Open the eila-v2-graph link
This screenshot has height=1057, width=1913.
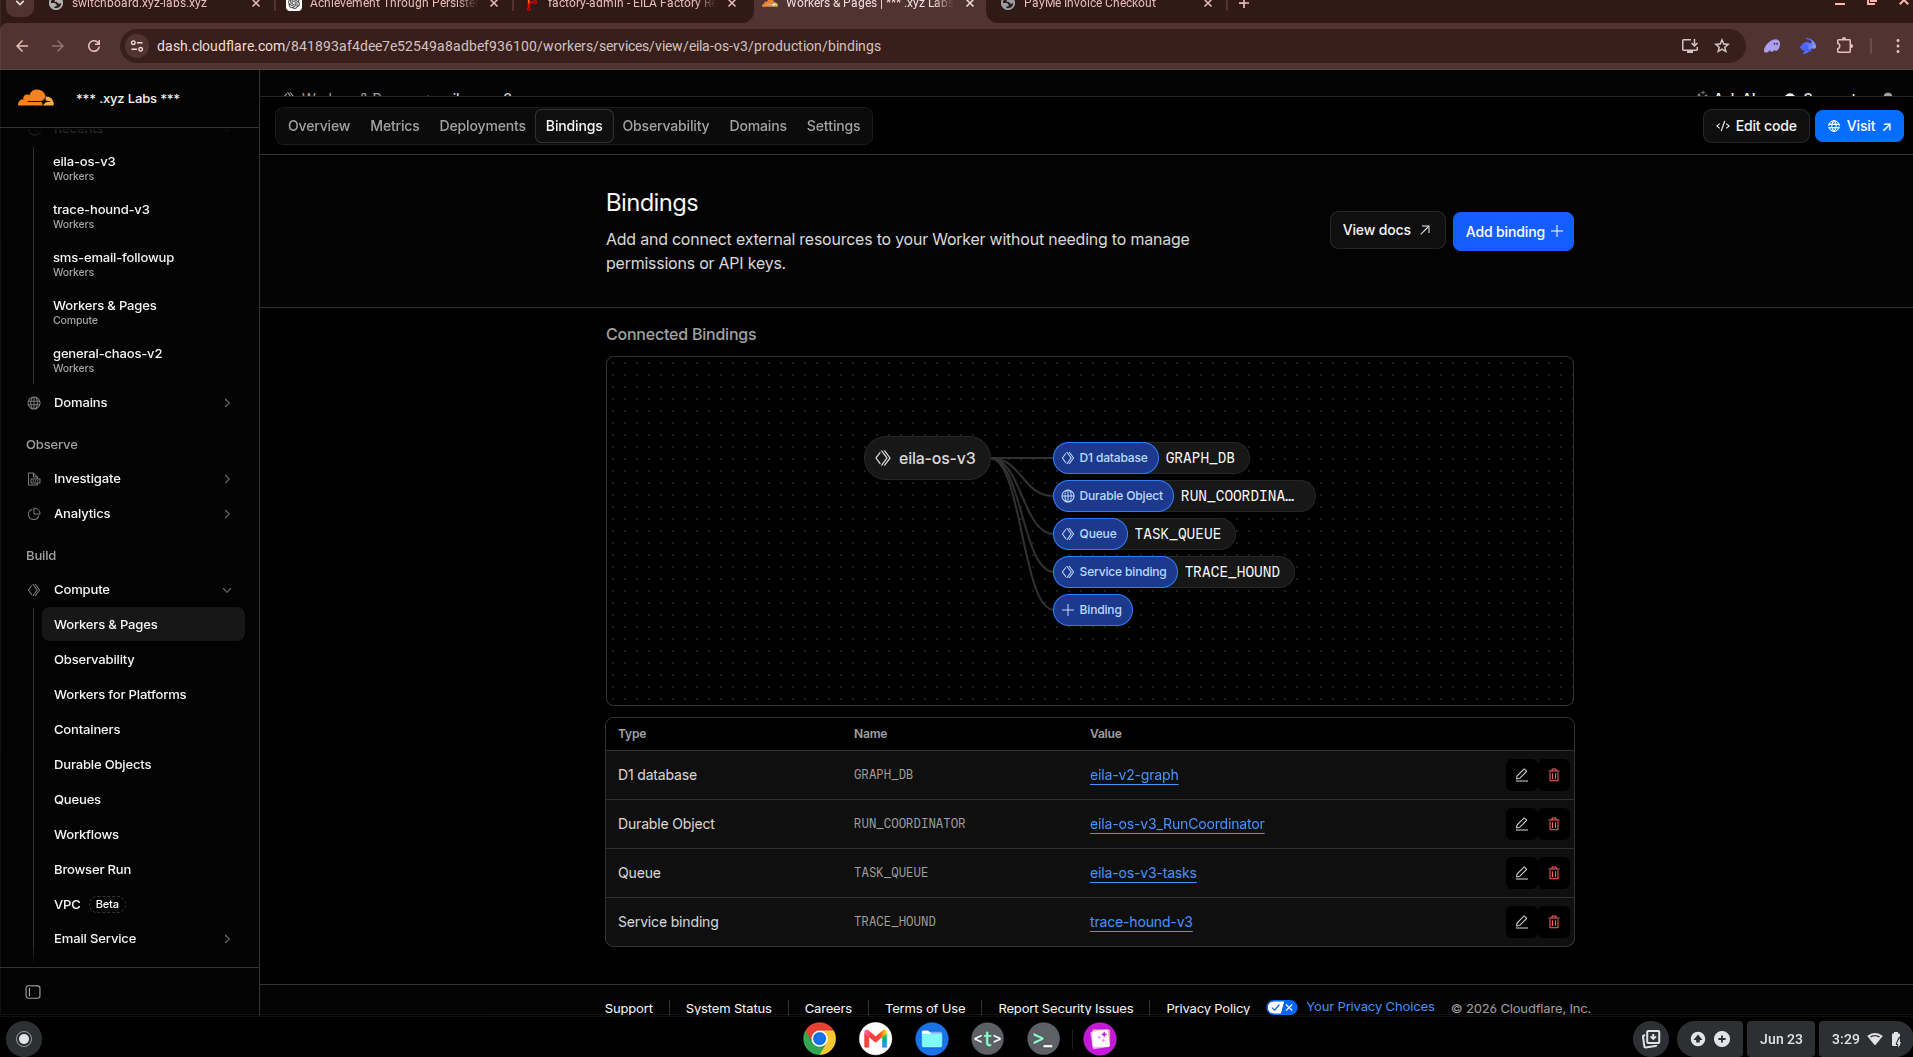tap(1133, 775)
